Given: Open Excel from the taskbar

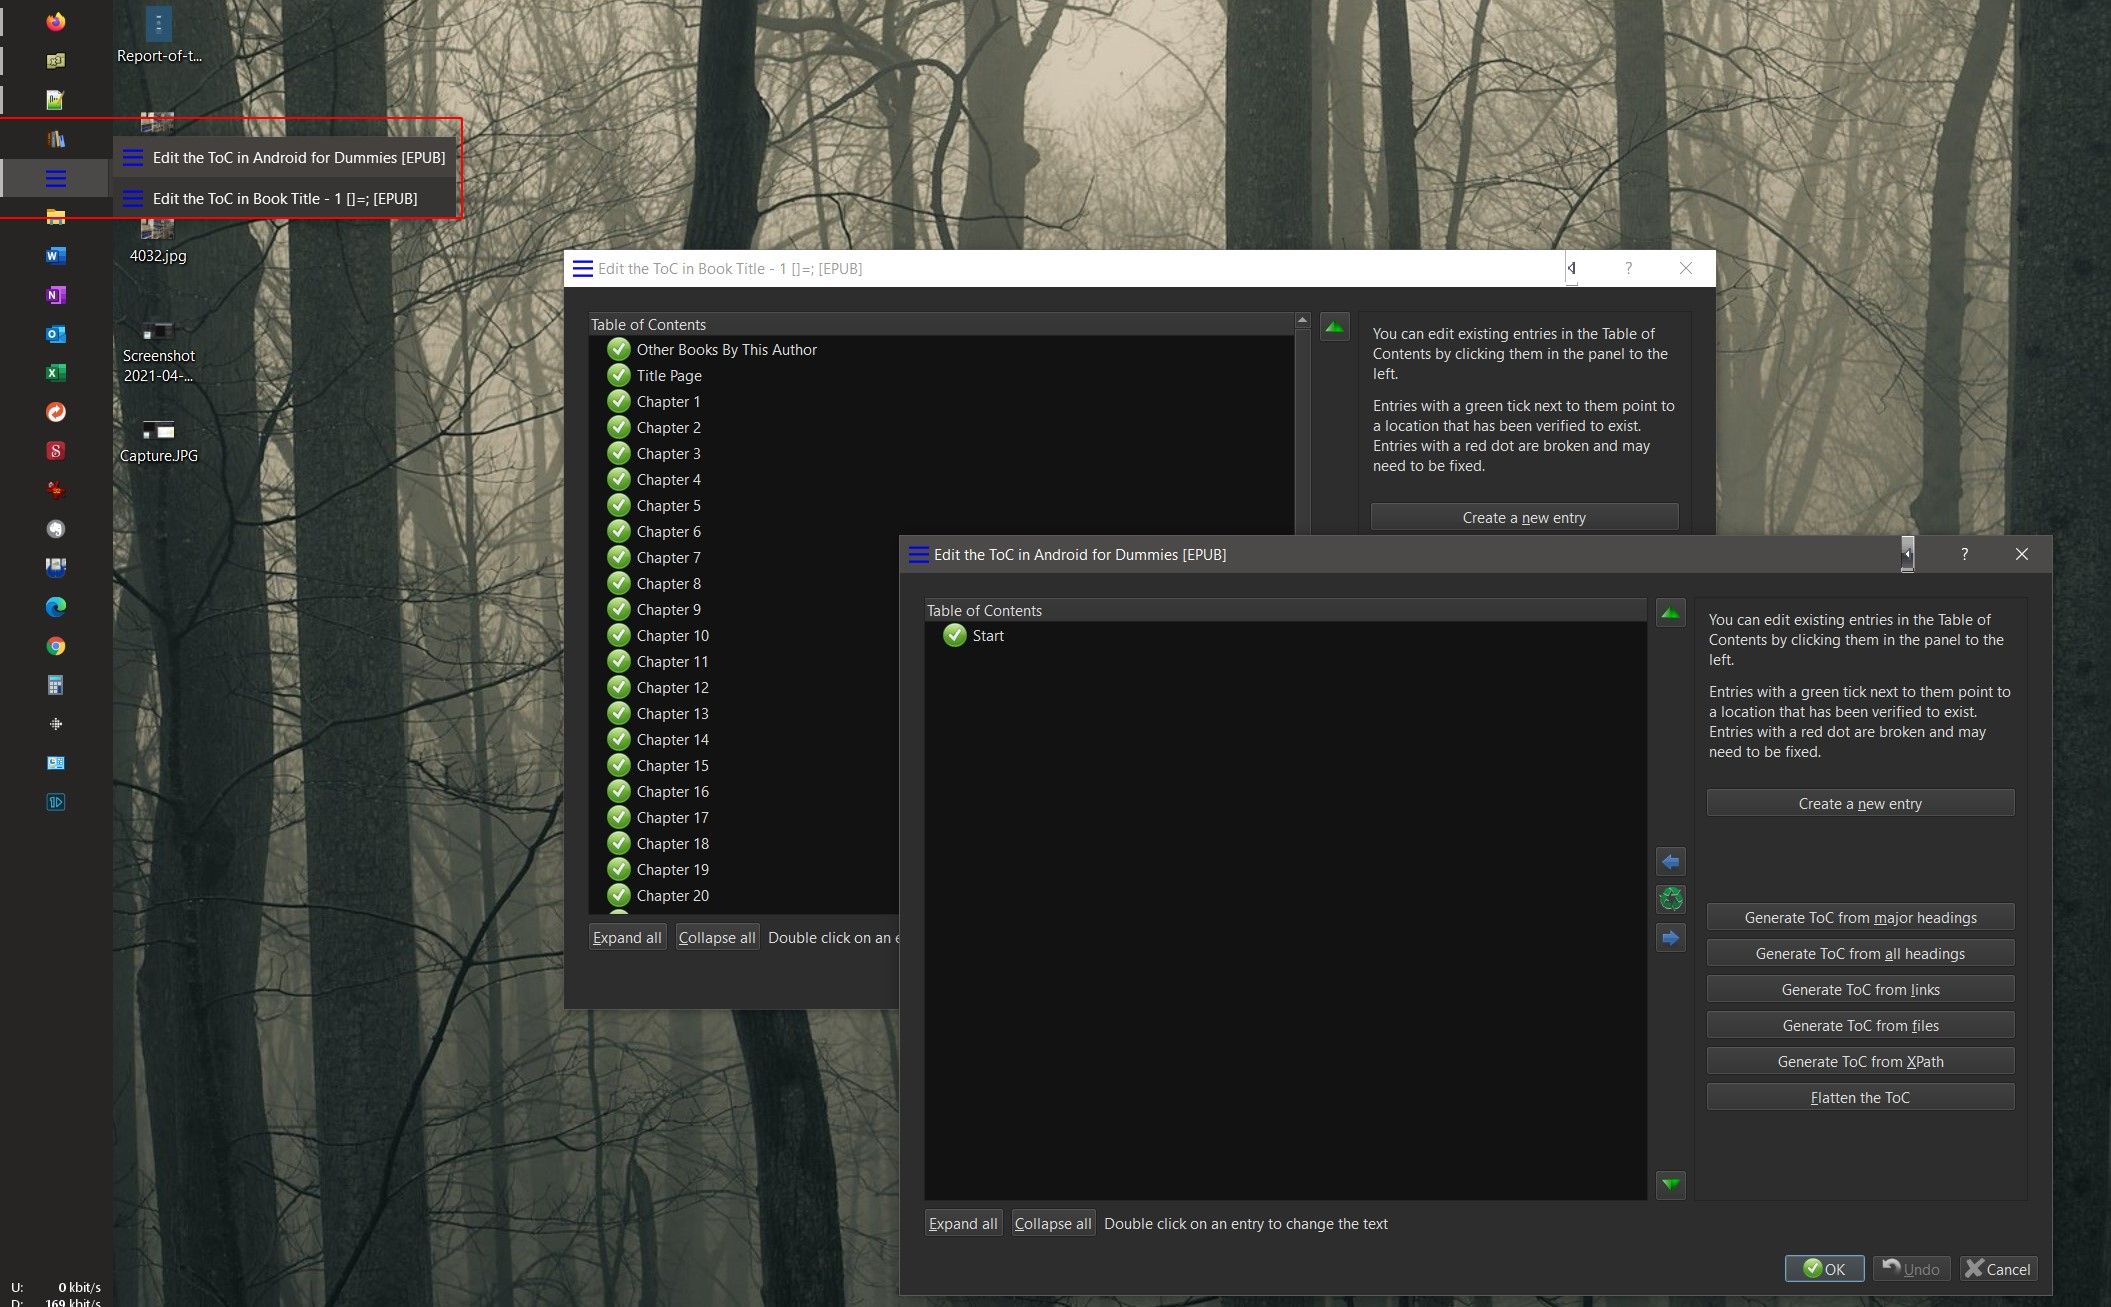Looking at the screenshot, I should click(x=56, y=373).
